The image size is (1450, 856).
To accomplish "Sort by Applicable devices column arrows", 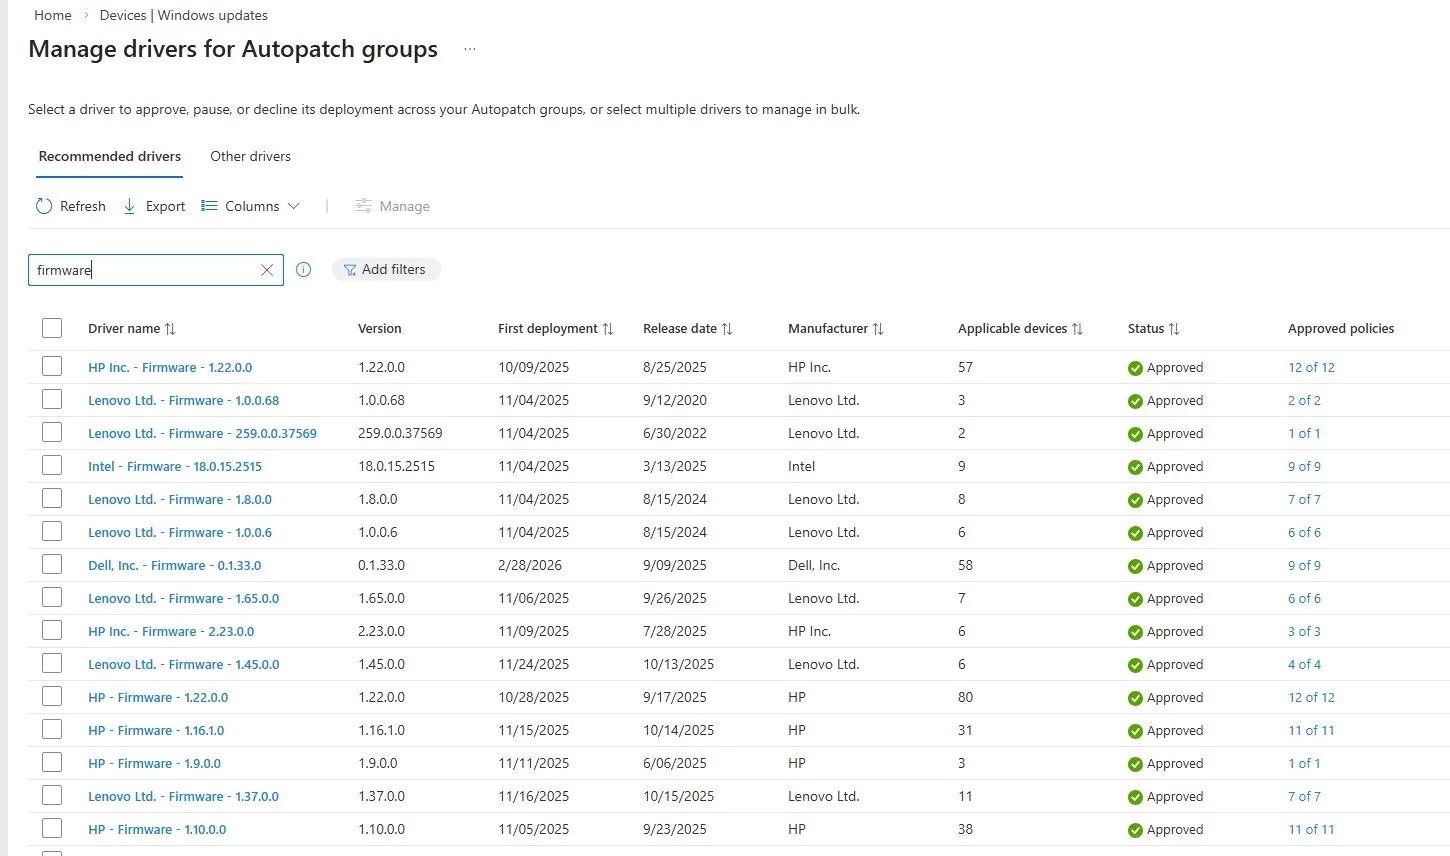I will 1077,329.
